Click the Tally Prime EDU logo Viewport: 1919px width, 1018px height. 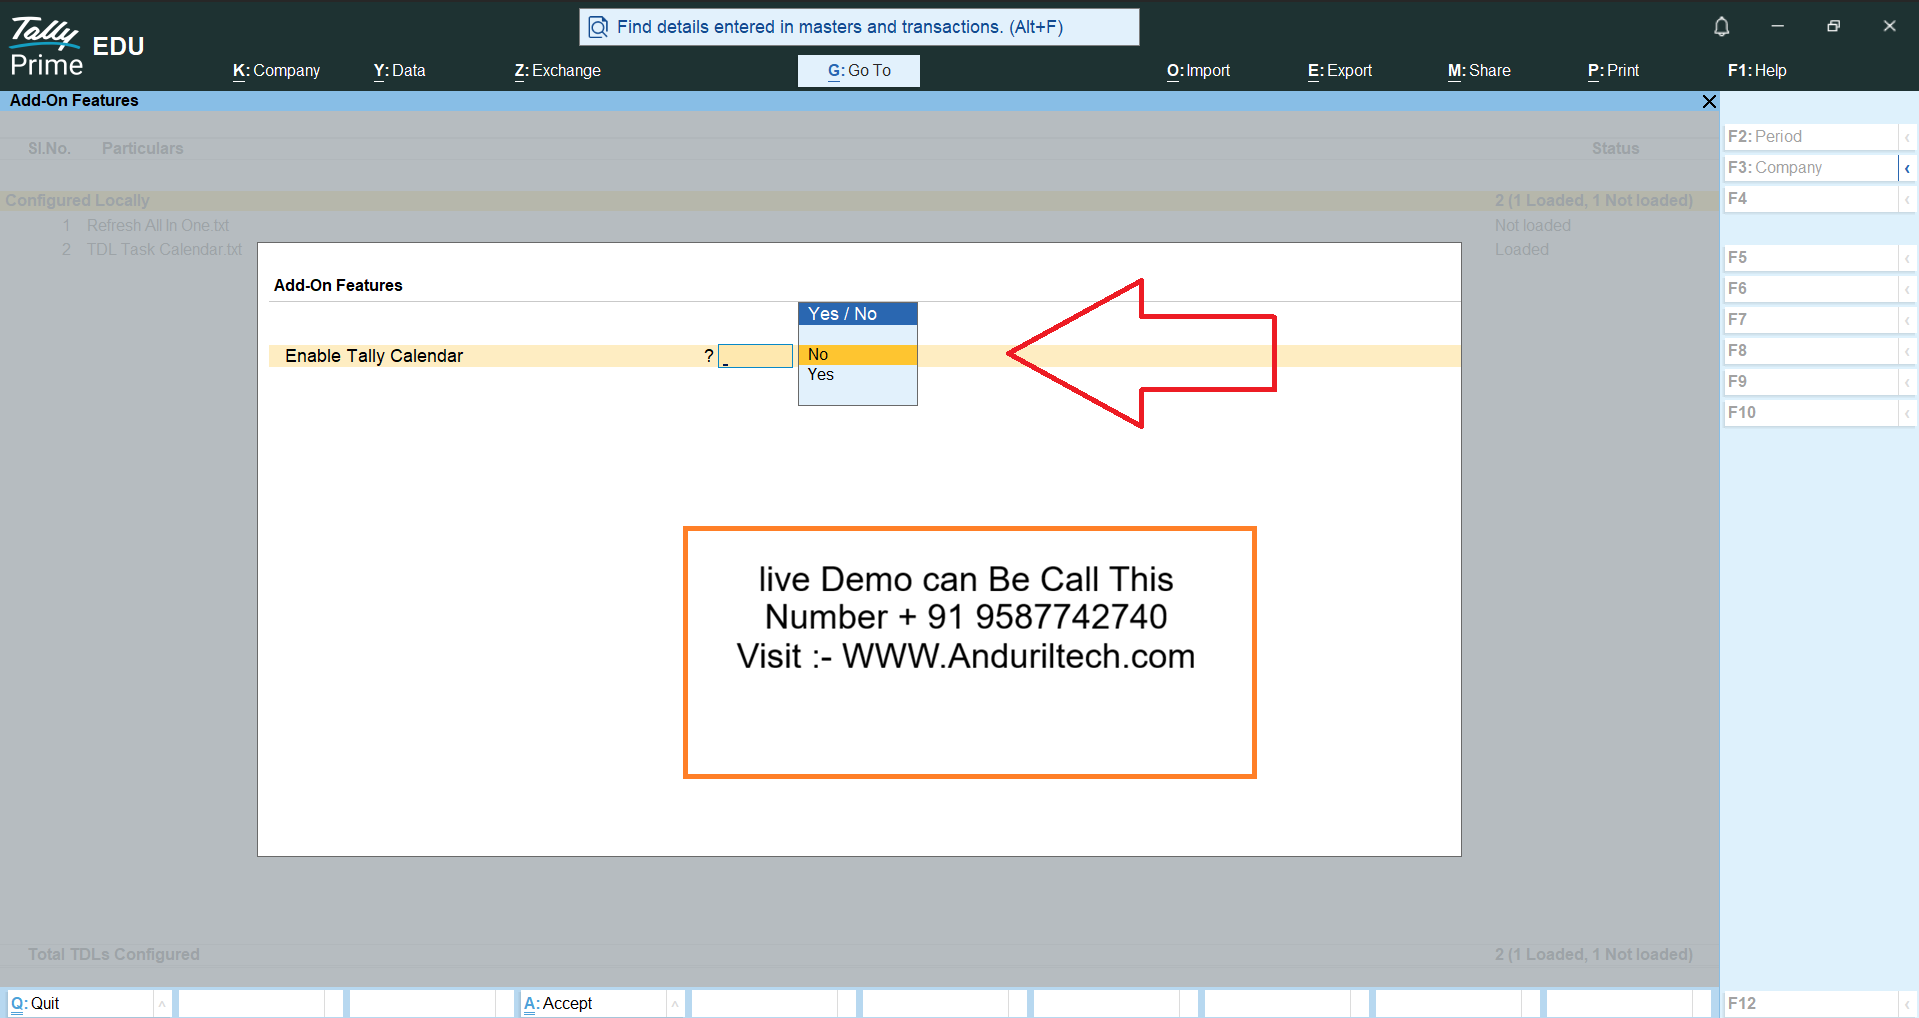coord(77,46)
